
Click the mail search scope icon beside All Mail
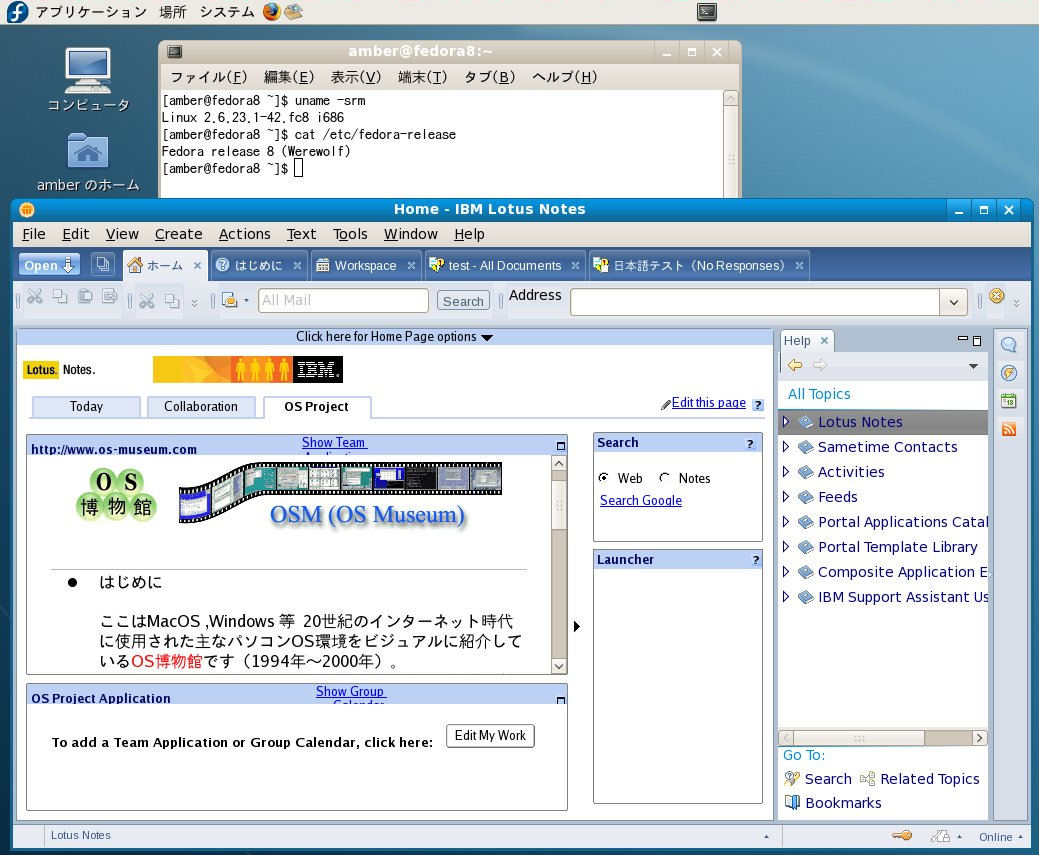point(229,300)
